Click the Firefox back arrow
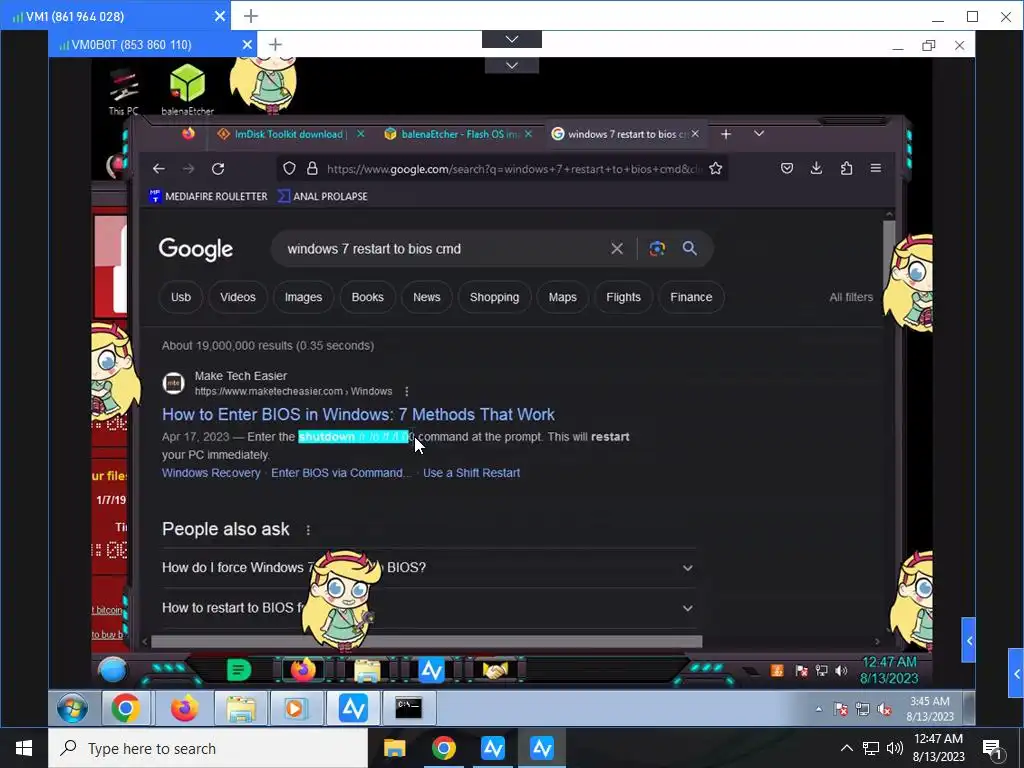The image size is (1024, 768). coord(159,168)
